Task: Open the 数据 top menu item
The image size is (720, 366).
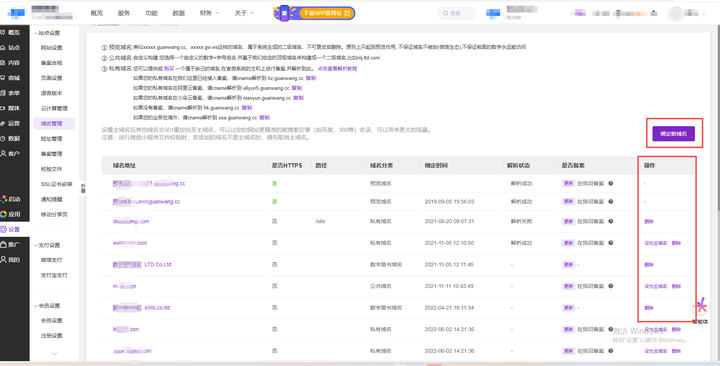Action: (x=179, y=13)
